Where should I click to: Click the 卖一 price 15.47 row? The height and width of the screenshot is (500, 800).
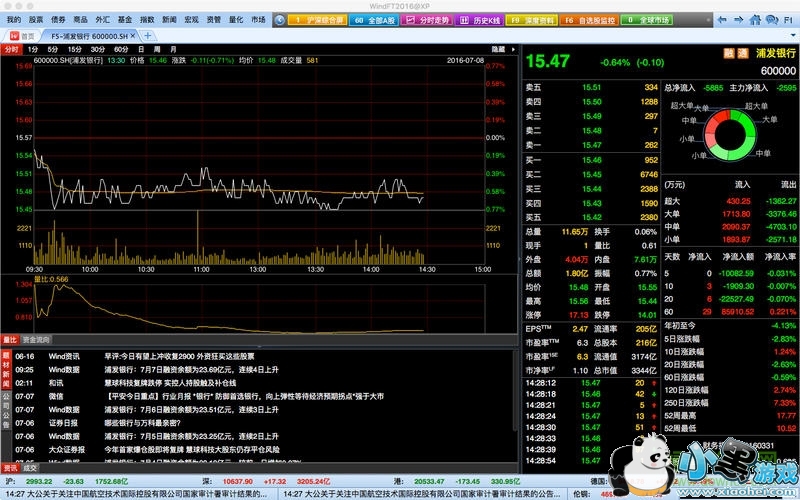point(591,145)
